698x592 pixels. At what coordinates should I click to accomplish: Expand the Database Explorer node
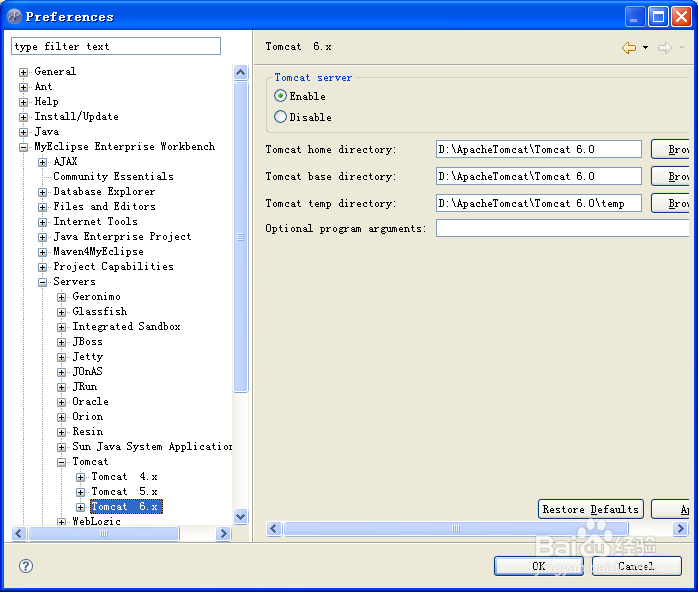click(x=42, y=192)
